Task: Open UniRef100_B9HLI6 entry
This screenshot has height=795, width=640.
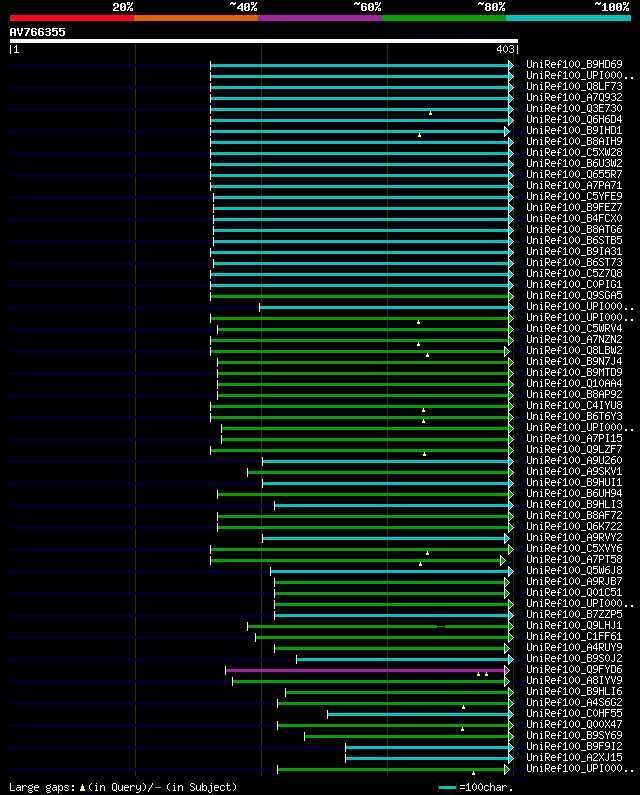Action: coord(574,691)
